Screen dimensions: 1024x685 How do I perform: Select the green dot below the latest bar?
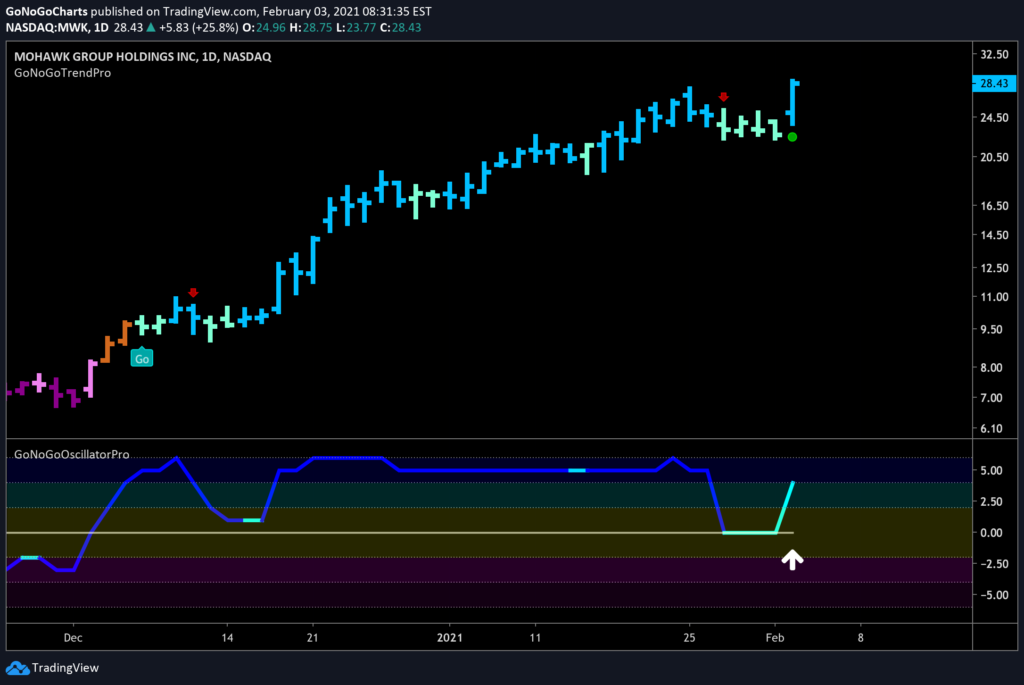[792, 137]
